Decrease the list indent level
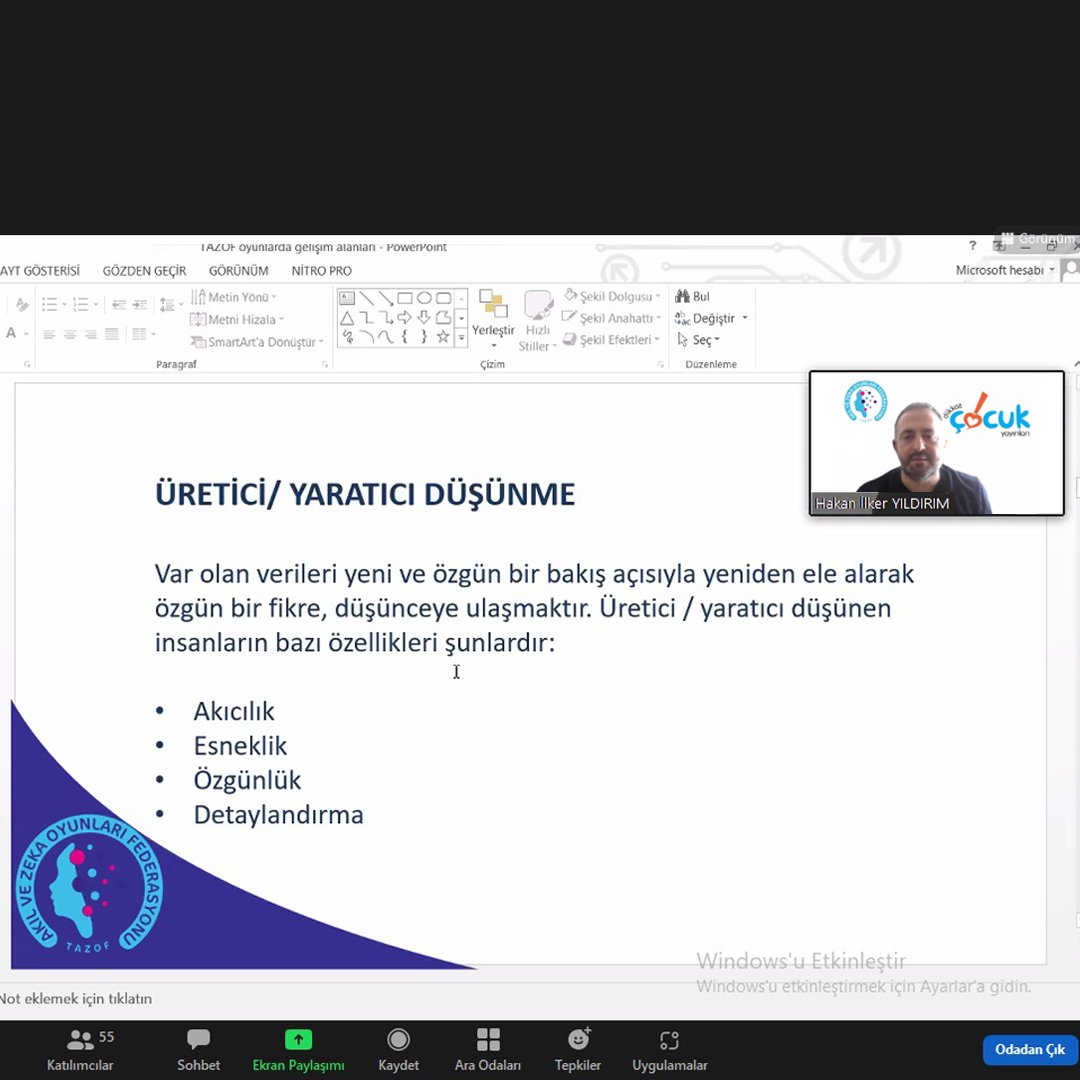Screen dimensions: 1080x1080 coord(118,304)
